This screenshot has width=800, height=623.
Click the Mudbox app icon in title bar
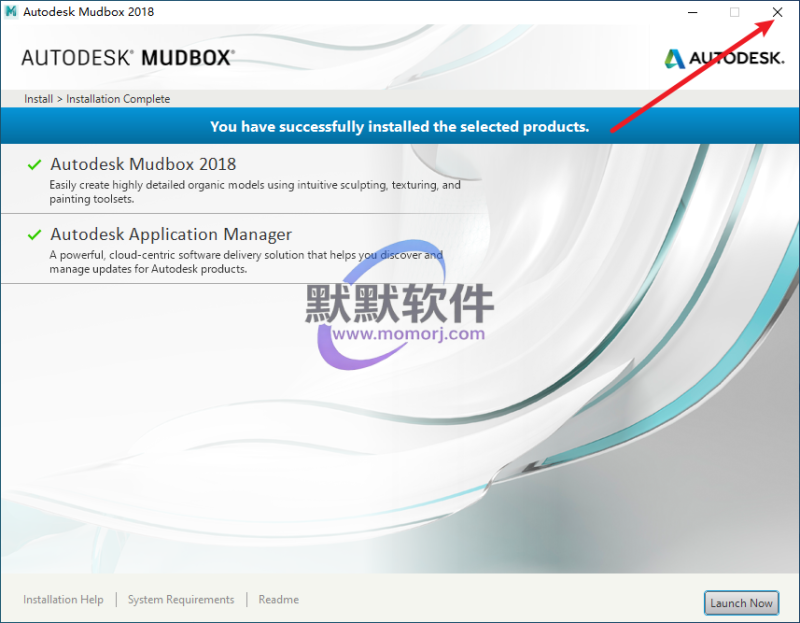coord(11,12)
